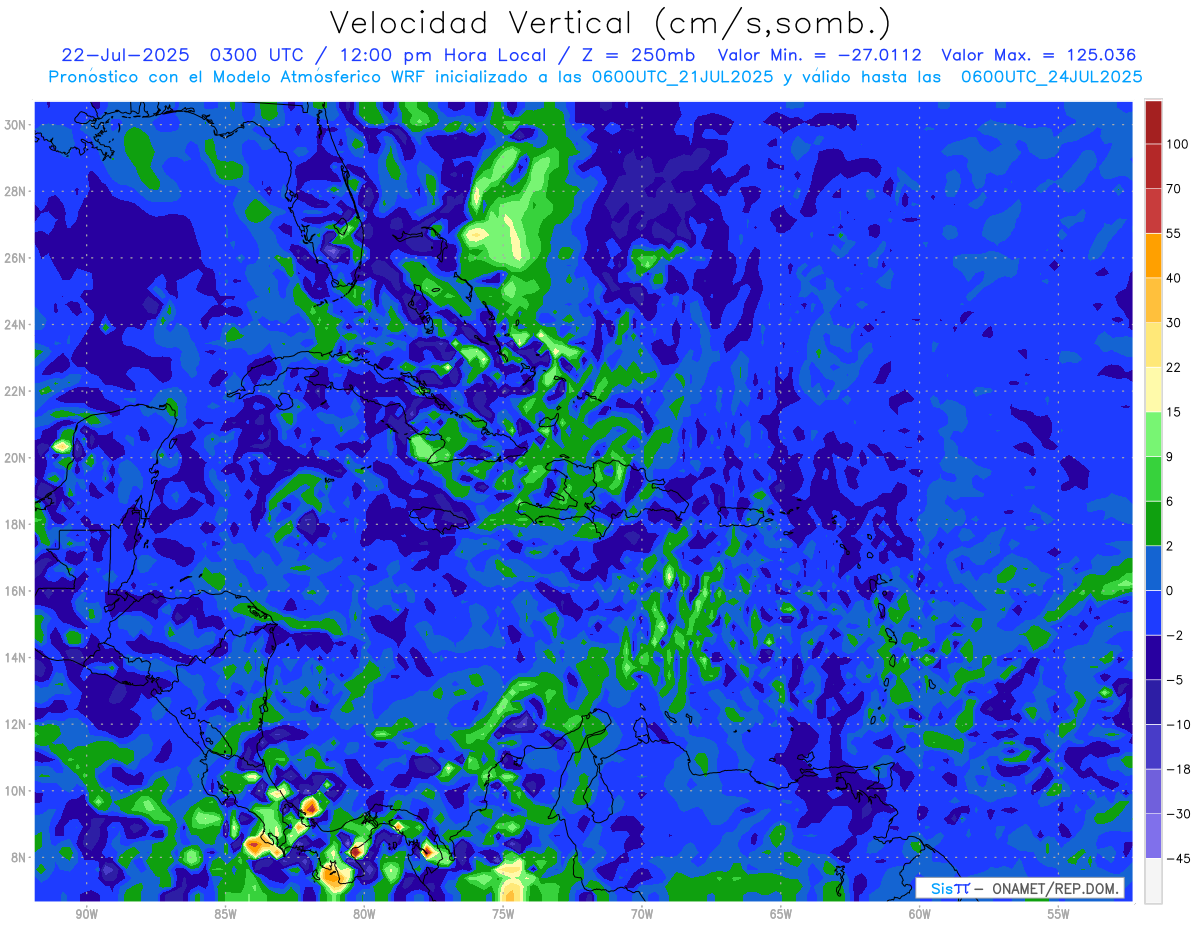The image size is (1200, 927).
Task: Click the '30N' latitude label
Action: tap(16, 125)
